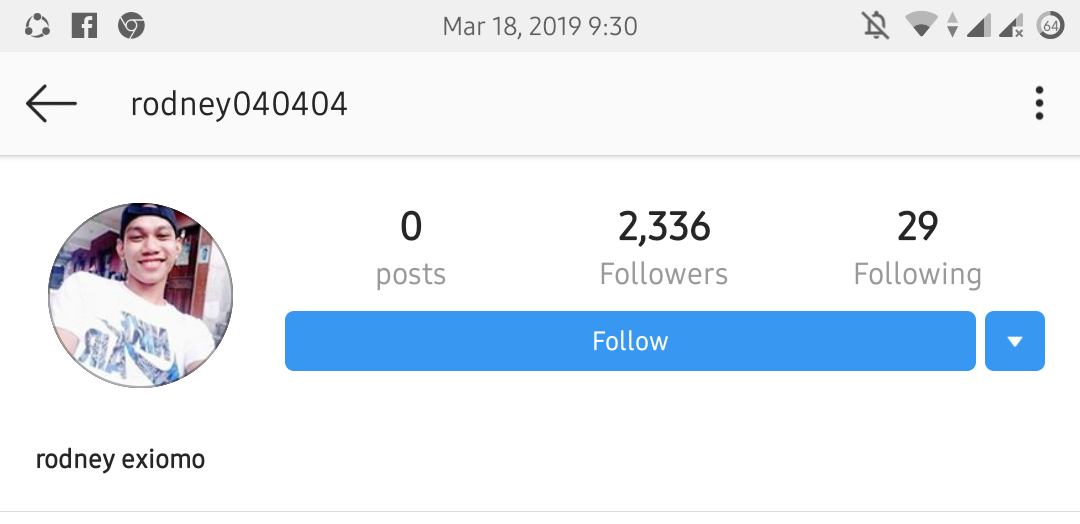The width and height of the screenshot is (1080, 524).
Task: Tap the rodney040404 profile picture
Action: pos(141,295)
